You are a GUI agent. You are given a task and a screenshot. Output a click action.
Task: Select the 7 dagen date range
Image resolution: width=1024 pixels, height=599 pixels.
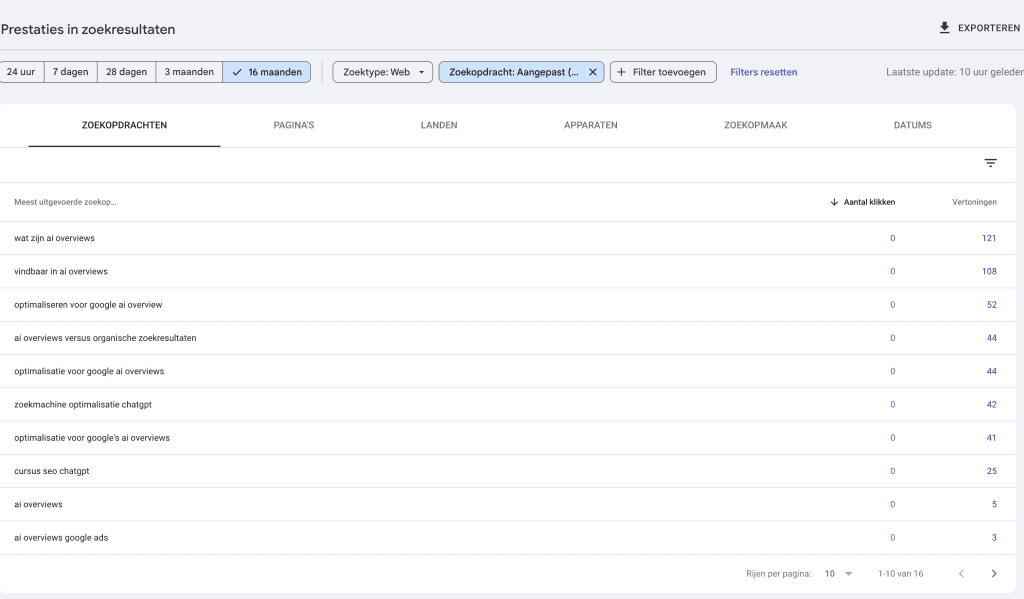[71, 72]
